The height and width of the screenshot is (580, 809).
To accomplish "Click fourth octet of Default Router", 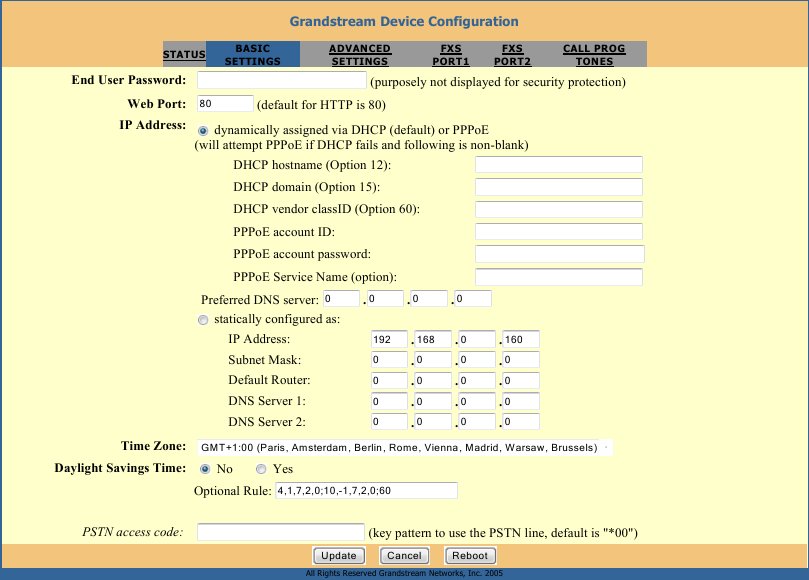I will click(x=521, y=380).
